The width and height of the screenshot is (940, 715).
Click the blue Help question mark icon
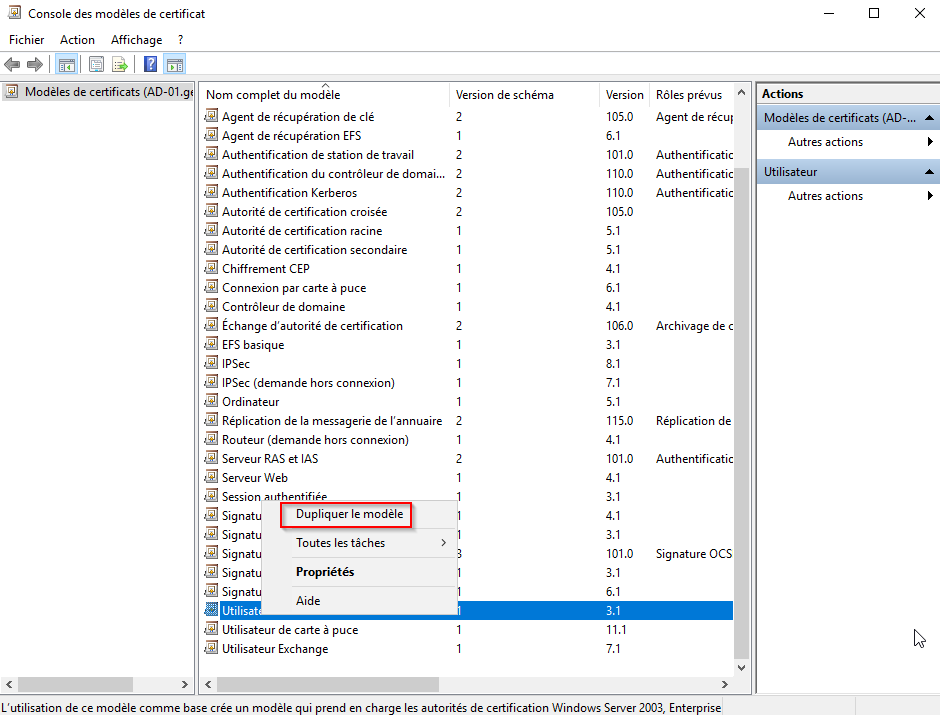(x=151, y=65)
